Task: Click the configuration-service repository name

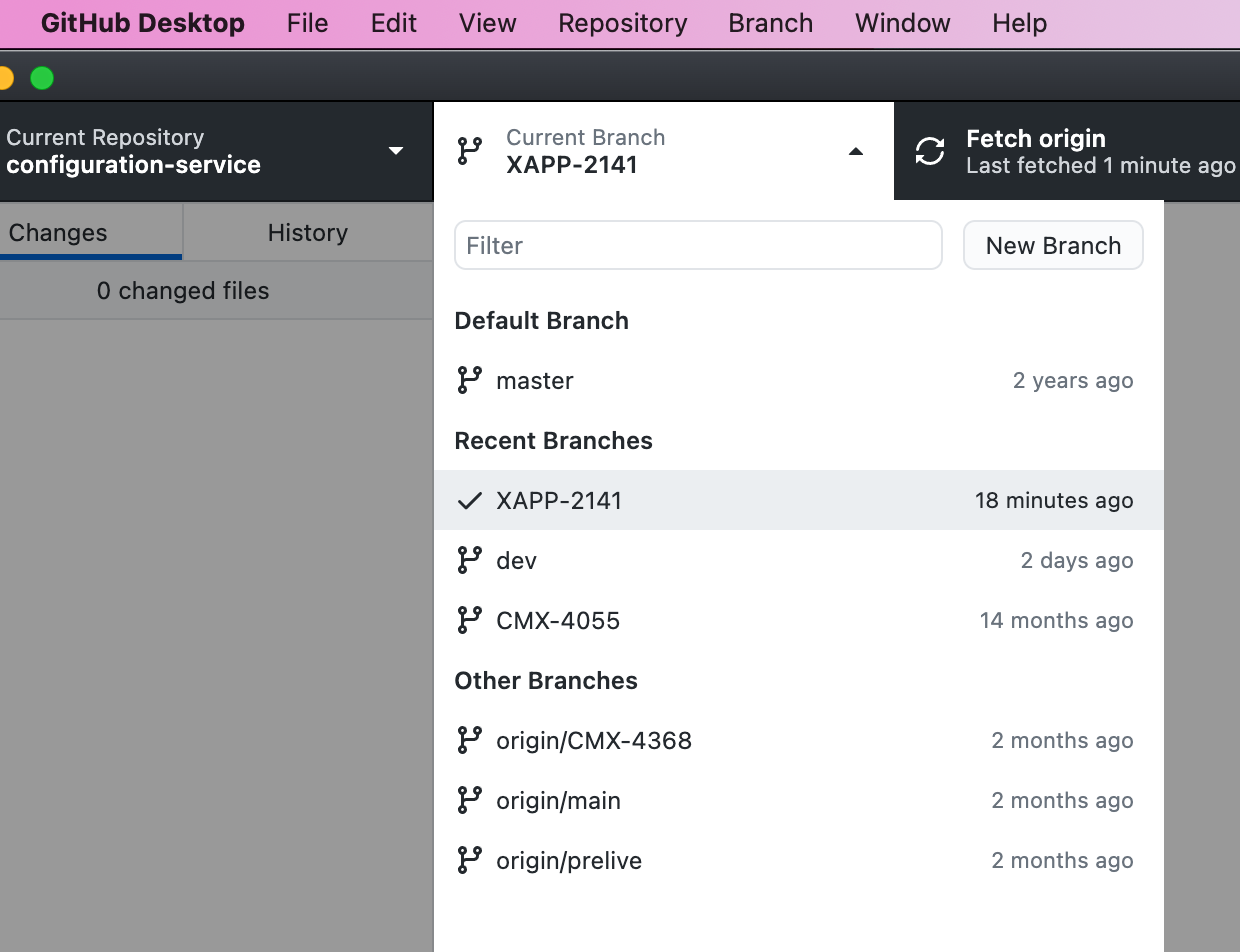Action: [133, 165]
